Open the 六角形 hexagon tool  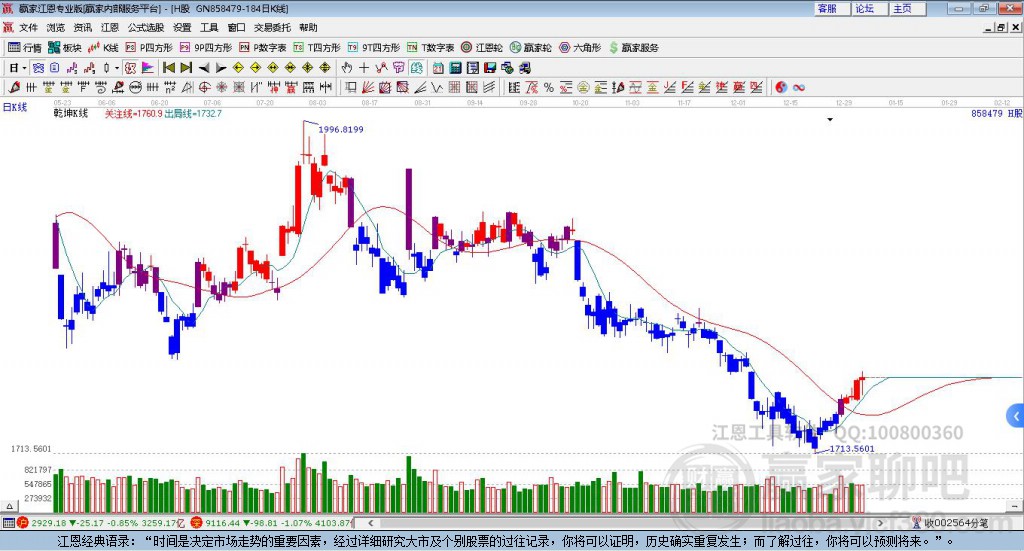point(580,48)
